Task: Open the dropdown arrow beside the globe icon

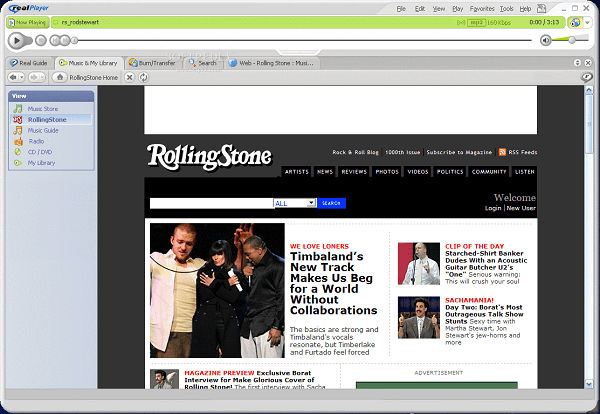Action: click(587, 23)
